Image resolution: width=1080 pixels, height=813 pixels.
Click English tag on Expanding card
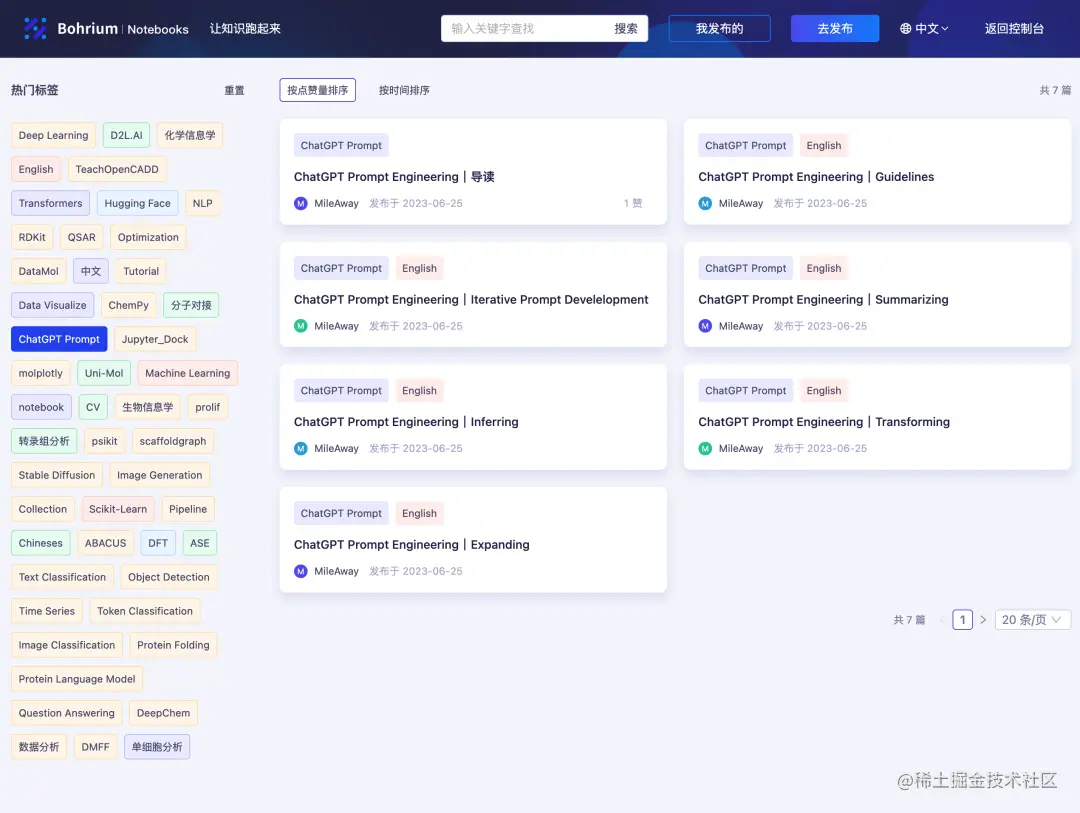pyautogui.click(x=419, y=513)
